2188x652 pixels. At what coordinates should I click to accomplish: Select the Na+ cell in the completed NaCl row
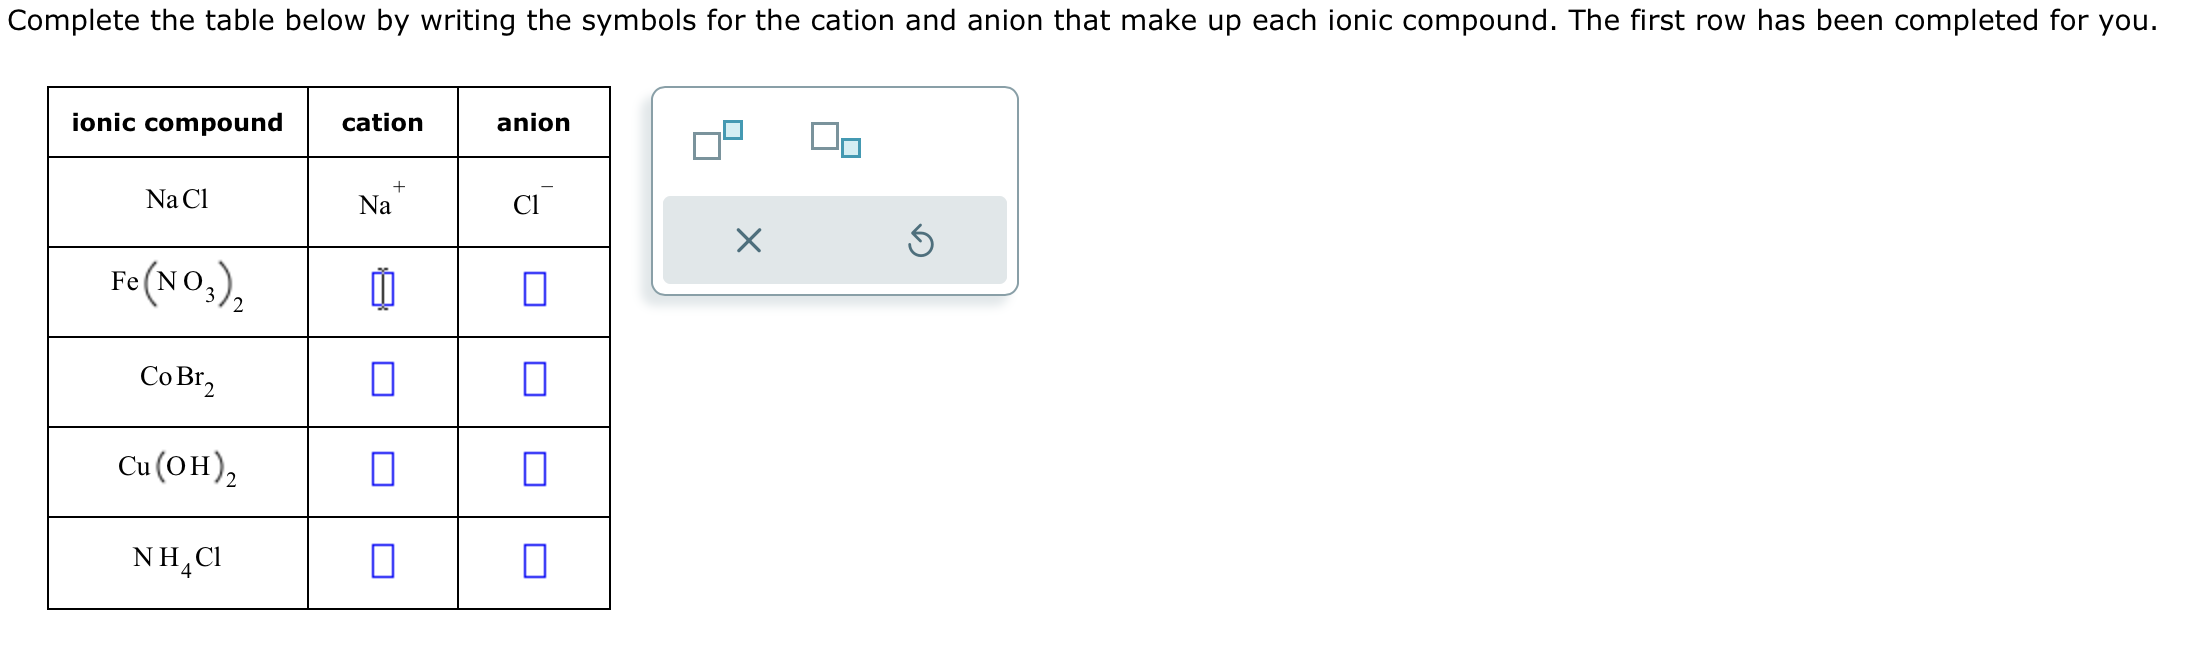[380, 199]
